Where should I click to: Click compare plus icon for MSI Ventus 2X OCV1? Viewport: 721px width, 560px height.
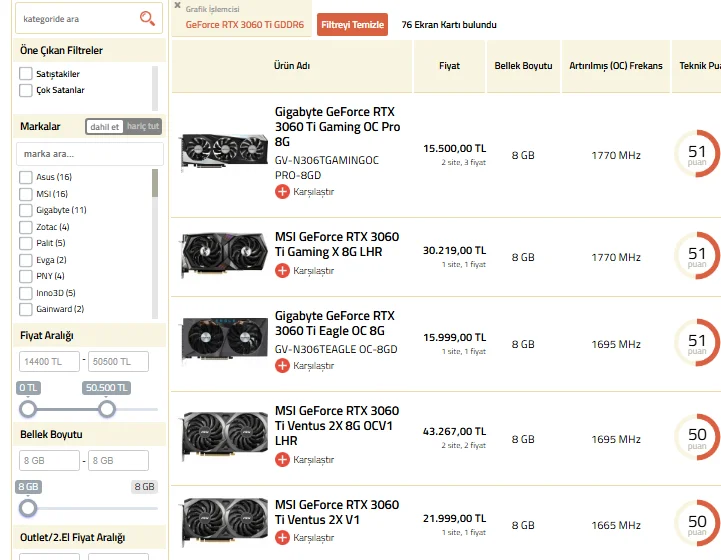282,459
